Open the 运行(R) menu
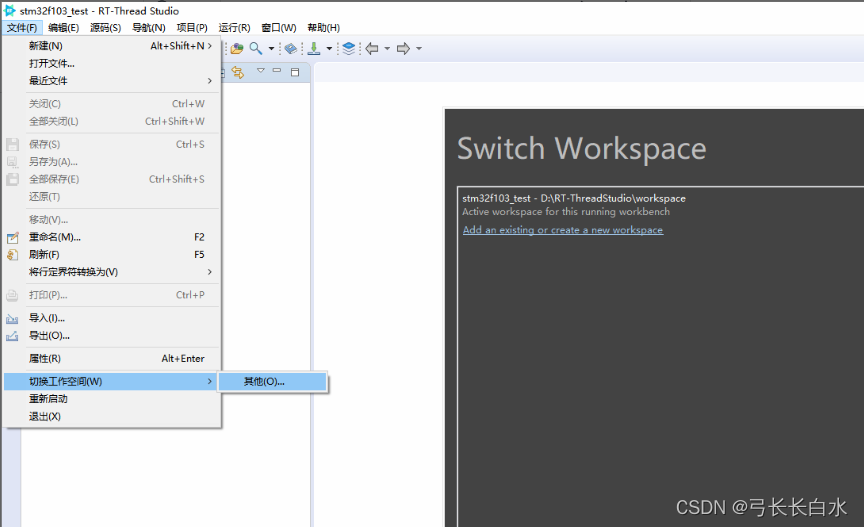Screen dimensions: 864x527 [234, 28]
